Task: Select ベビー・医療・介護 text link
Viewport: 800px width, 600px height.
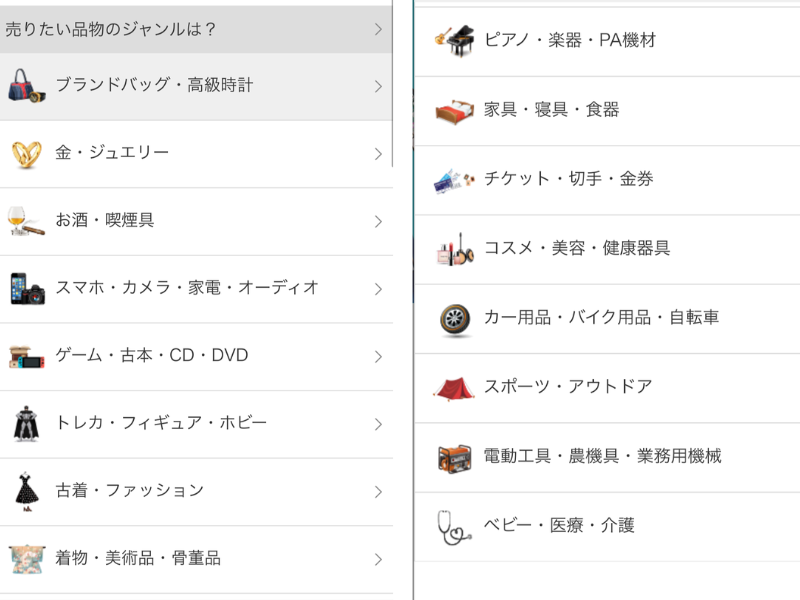Action: coord(559,526)
